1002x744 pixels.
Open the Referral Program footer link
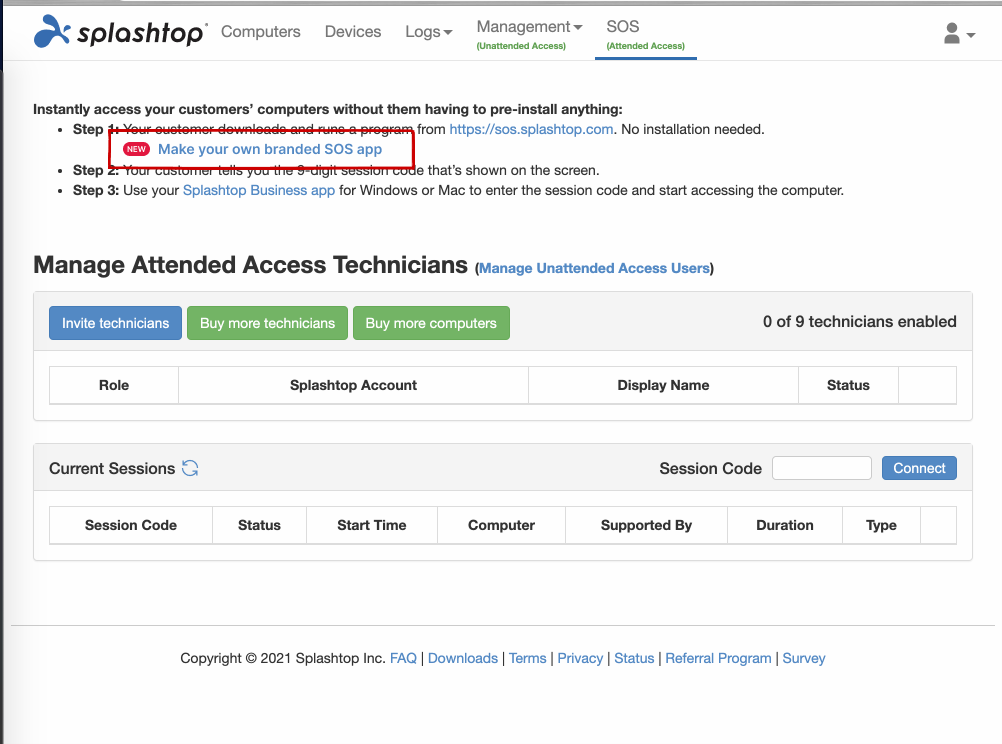(718, 658)
